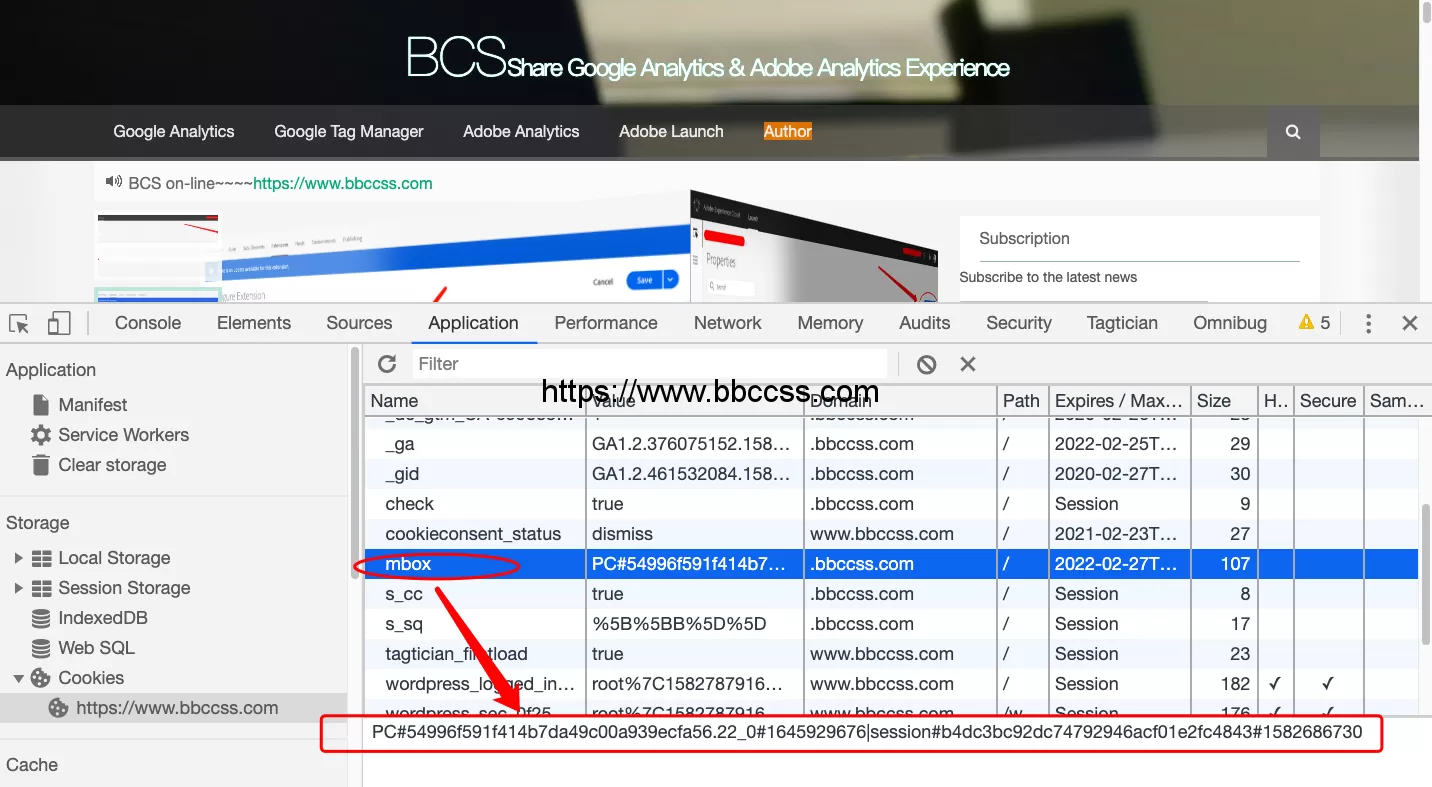Image resolution: width=1432 pixels, height=787 pixels.
Task: Sort cookies by Name column header
Action: coord(475,401)
